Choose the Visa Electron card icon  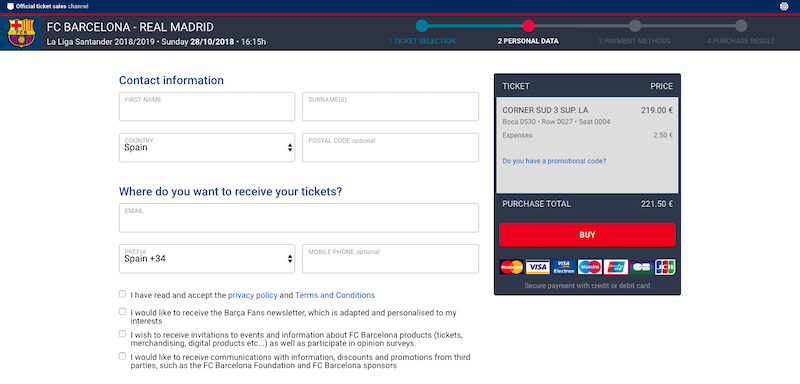coord(563,267)
